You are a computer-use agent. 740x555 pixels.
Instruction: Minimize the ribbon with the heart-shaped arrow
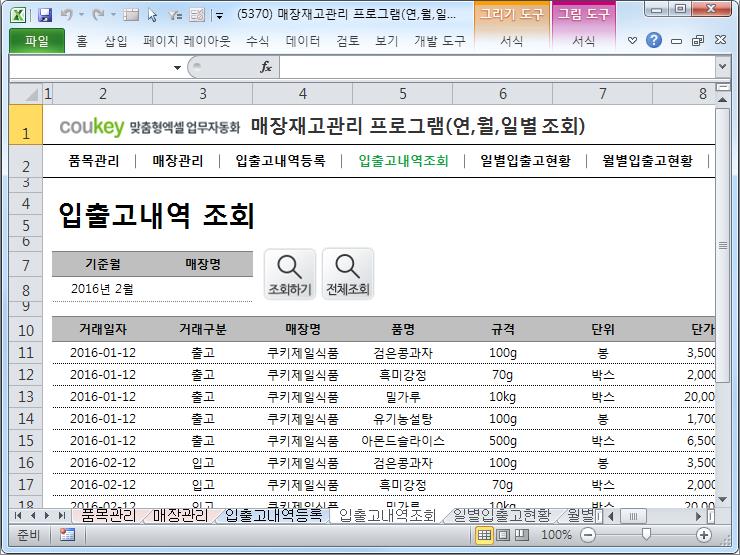[632, 41]
